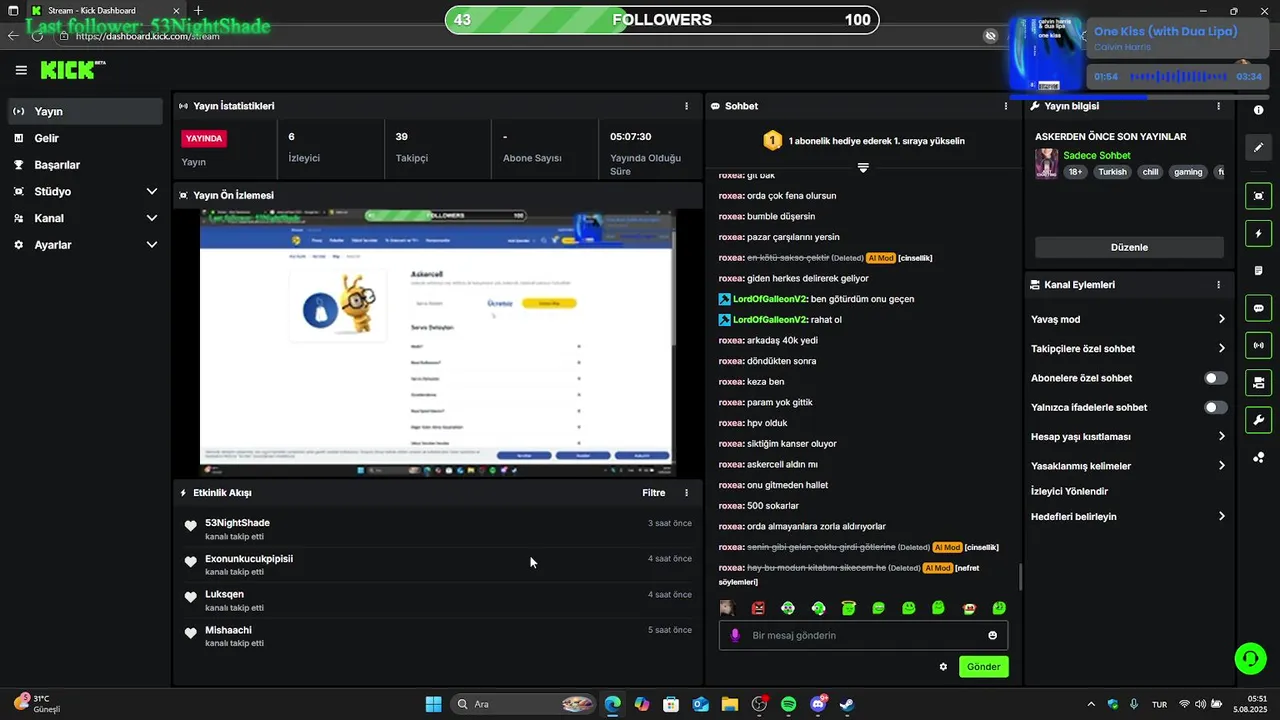This screenshot has width=1280, height=720.
Task: Click the broadcast signal icon in sidebar
Action: 1259,345
